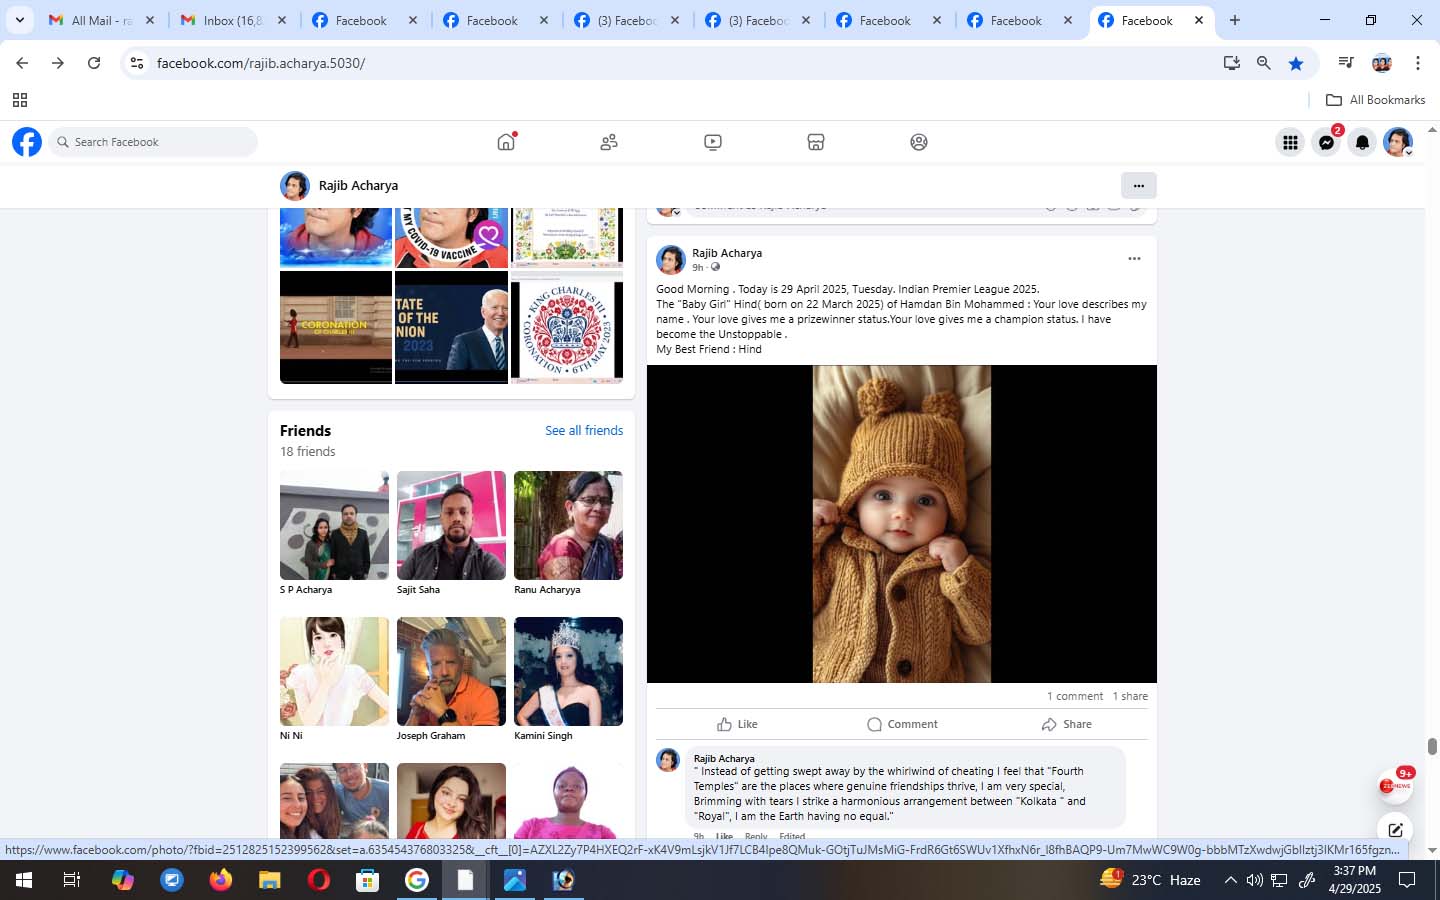Open Facebook Video tab icon
Image resolution: width=1440 pixels, height=900 pixels.
pyautogui.click(x=713, y=142)
